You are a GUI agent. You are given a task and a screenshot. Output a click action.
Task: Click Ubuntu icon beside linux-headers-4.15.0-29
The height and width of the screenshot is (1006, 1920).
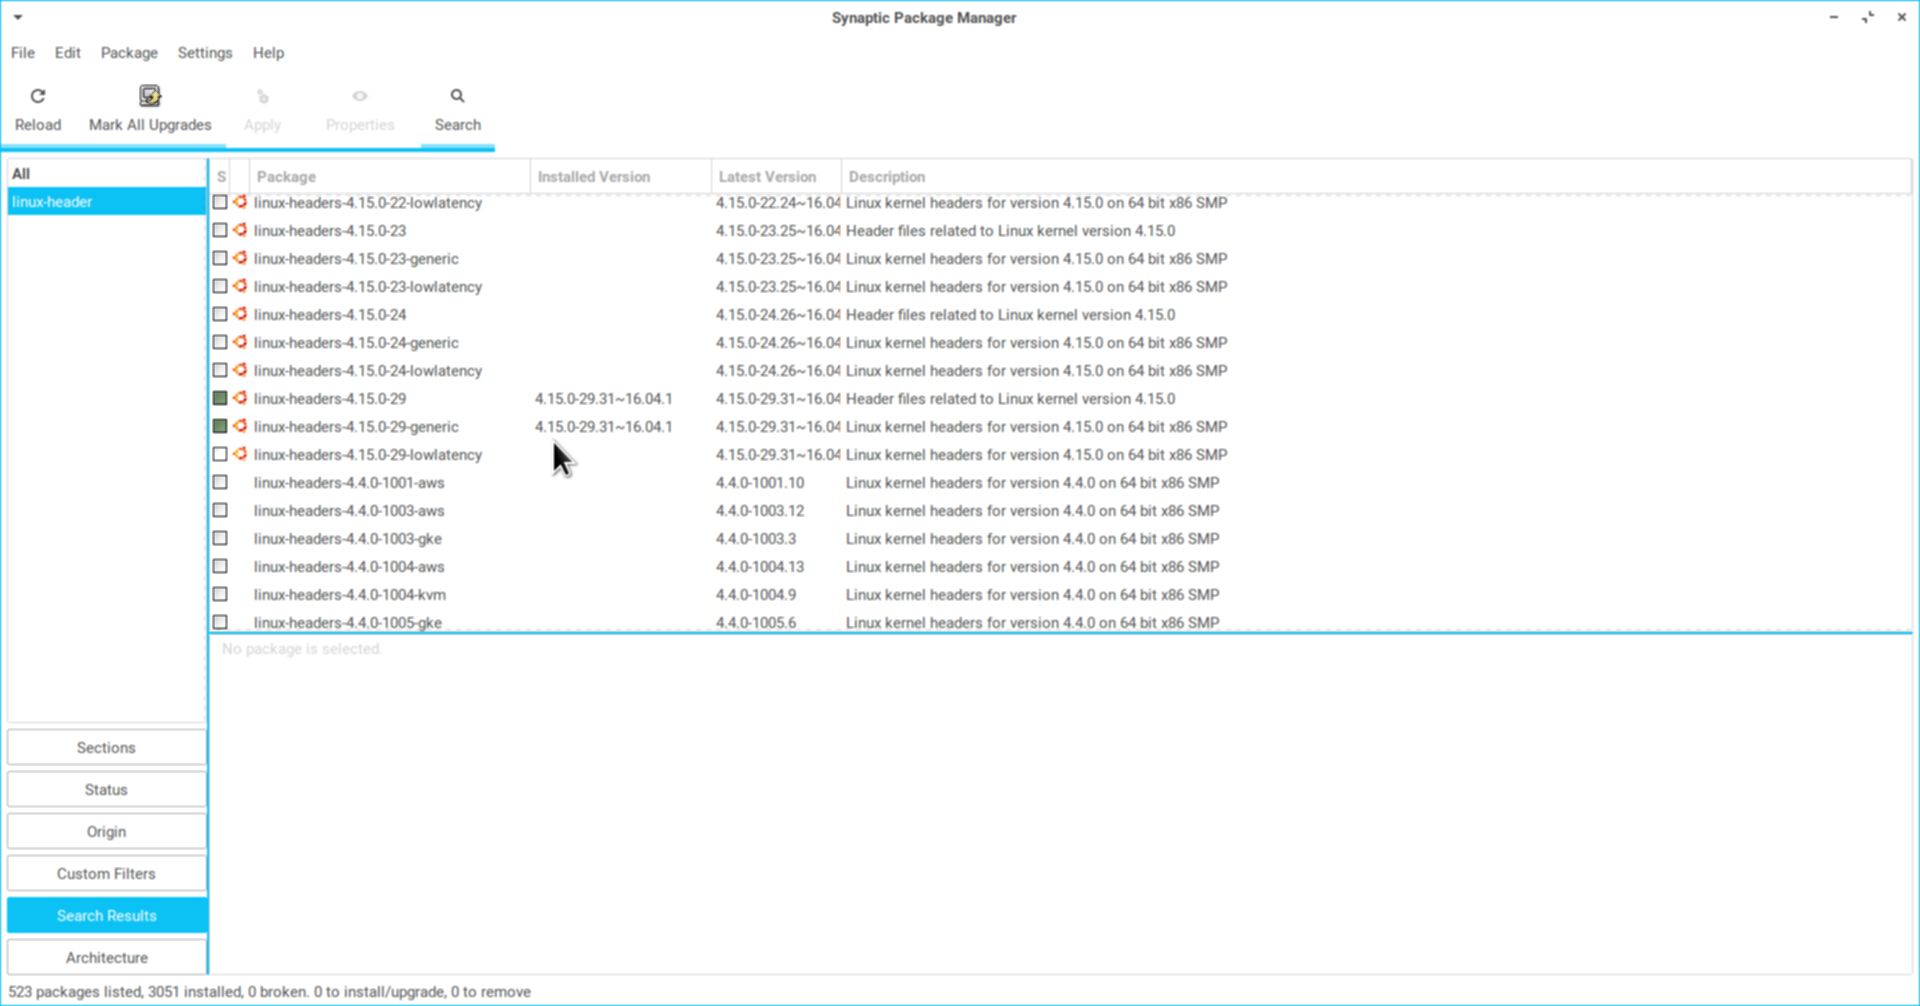tap(240, 398)
